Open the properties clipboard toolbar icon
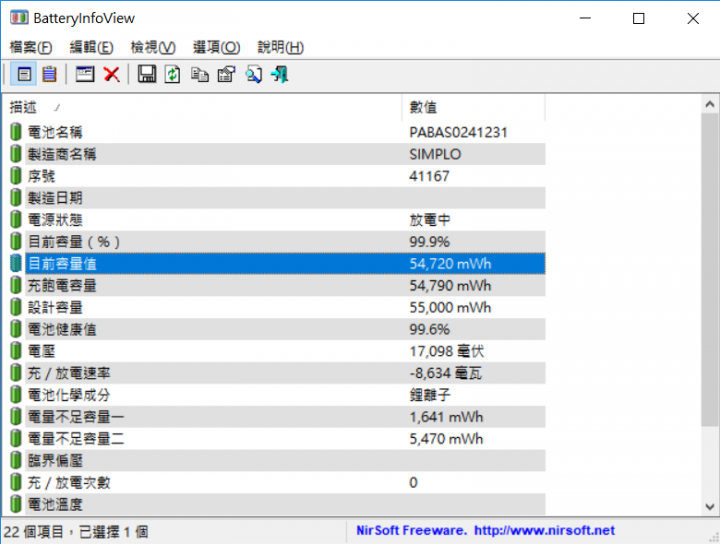 coord(226,74)
